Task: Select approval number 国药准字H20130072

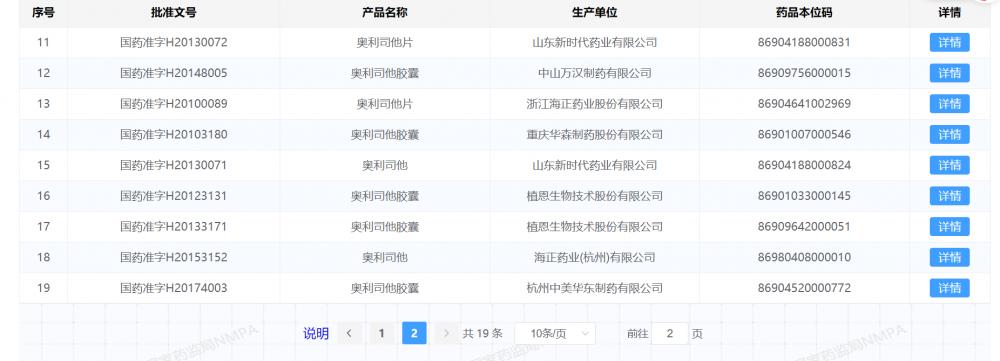Action: (173, 43)
